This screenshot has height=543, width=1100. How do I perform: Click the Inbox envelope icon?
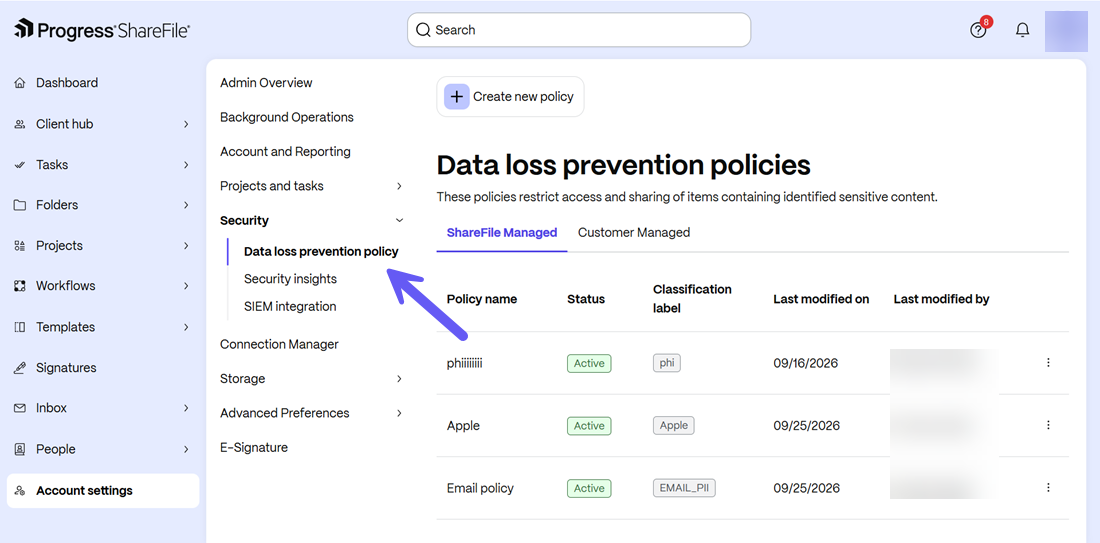pos(20,408)
